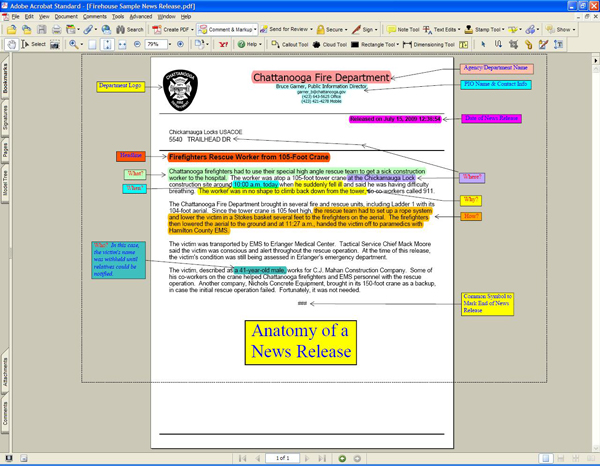This screenshot has height=466, width=600.
Task: Click the Save floppy disk icon
Action: (x=42, y=29)
